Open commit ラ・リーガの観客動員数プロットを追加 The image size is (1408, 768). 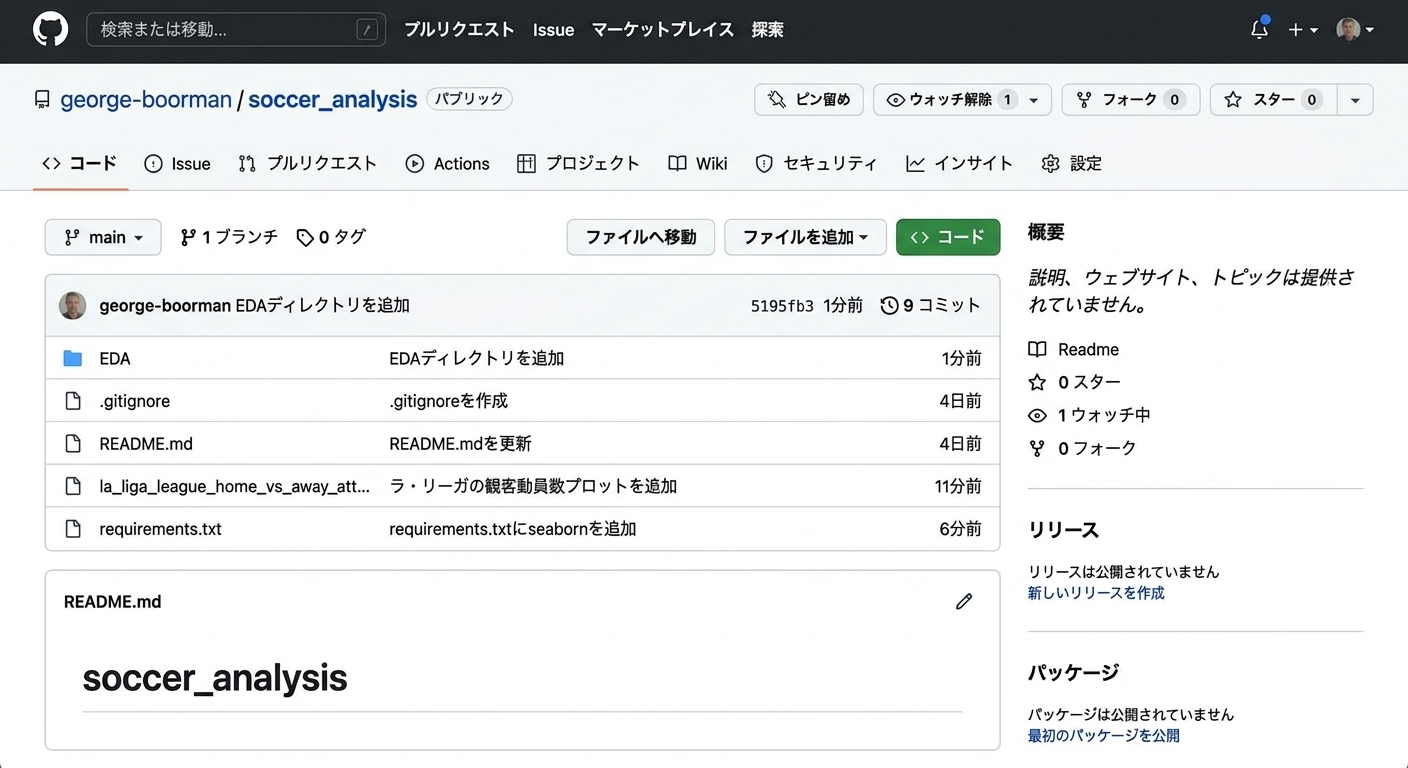click(533, 486)
